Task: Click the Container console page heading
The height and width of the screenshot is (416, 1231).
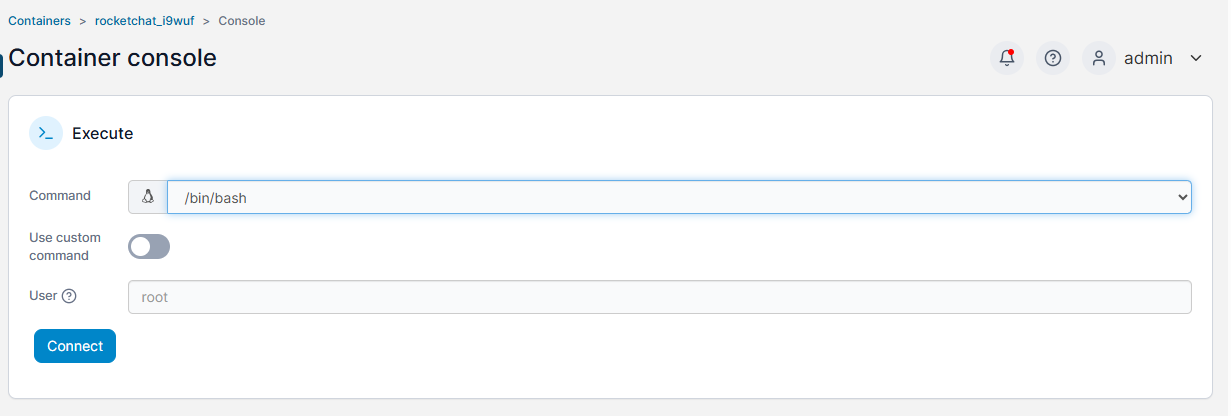Action: pos(112,58)
